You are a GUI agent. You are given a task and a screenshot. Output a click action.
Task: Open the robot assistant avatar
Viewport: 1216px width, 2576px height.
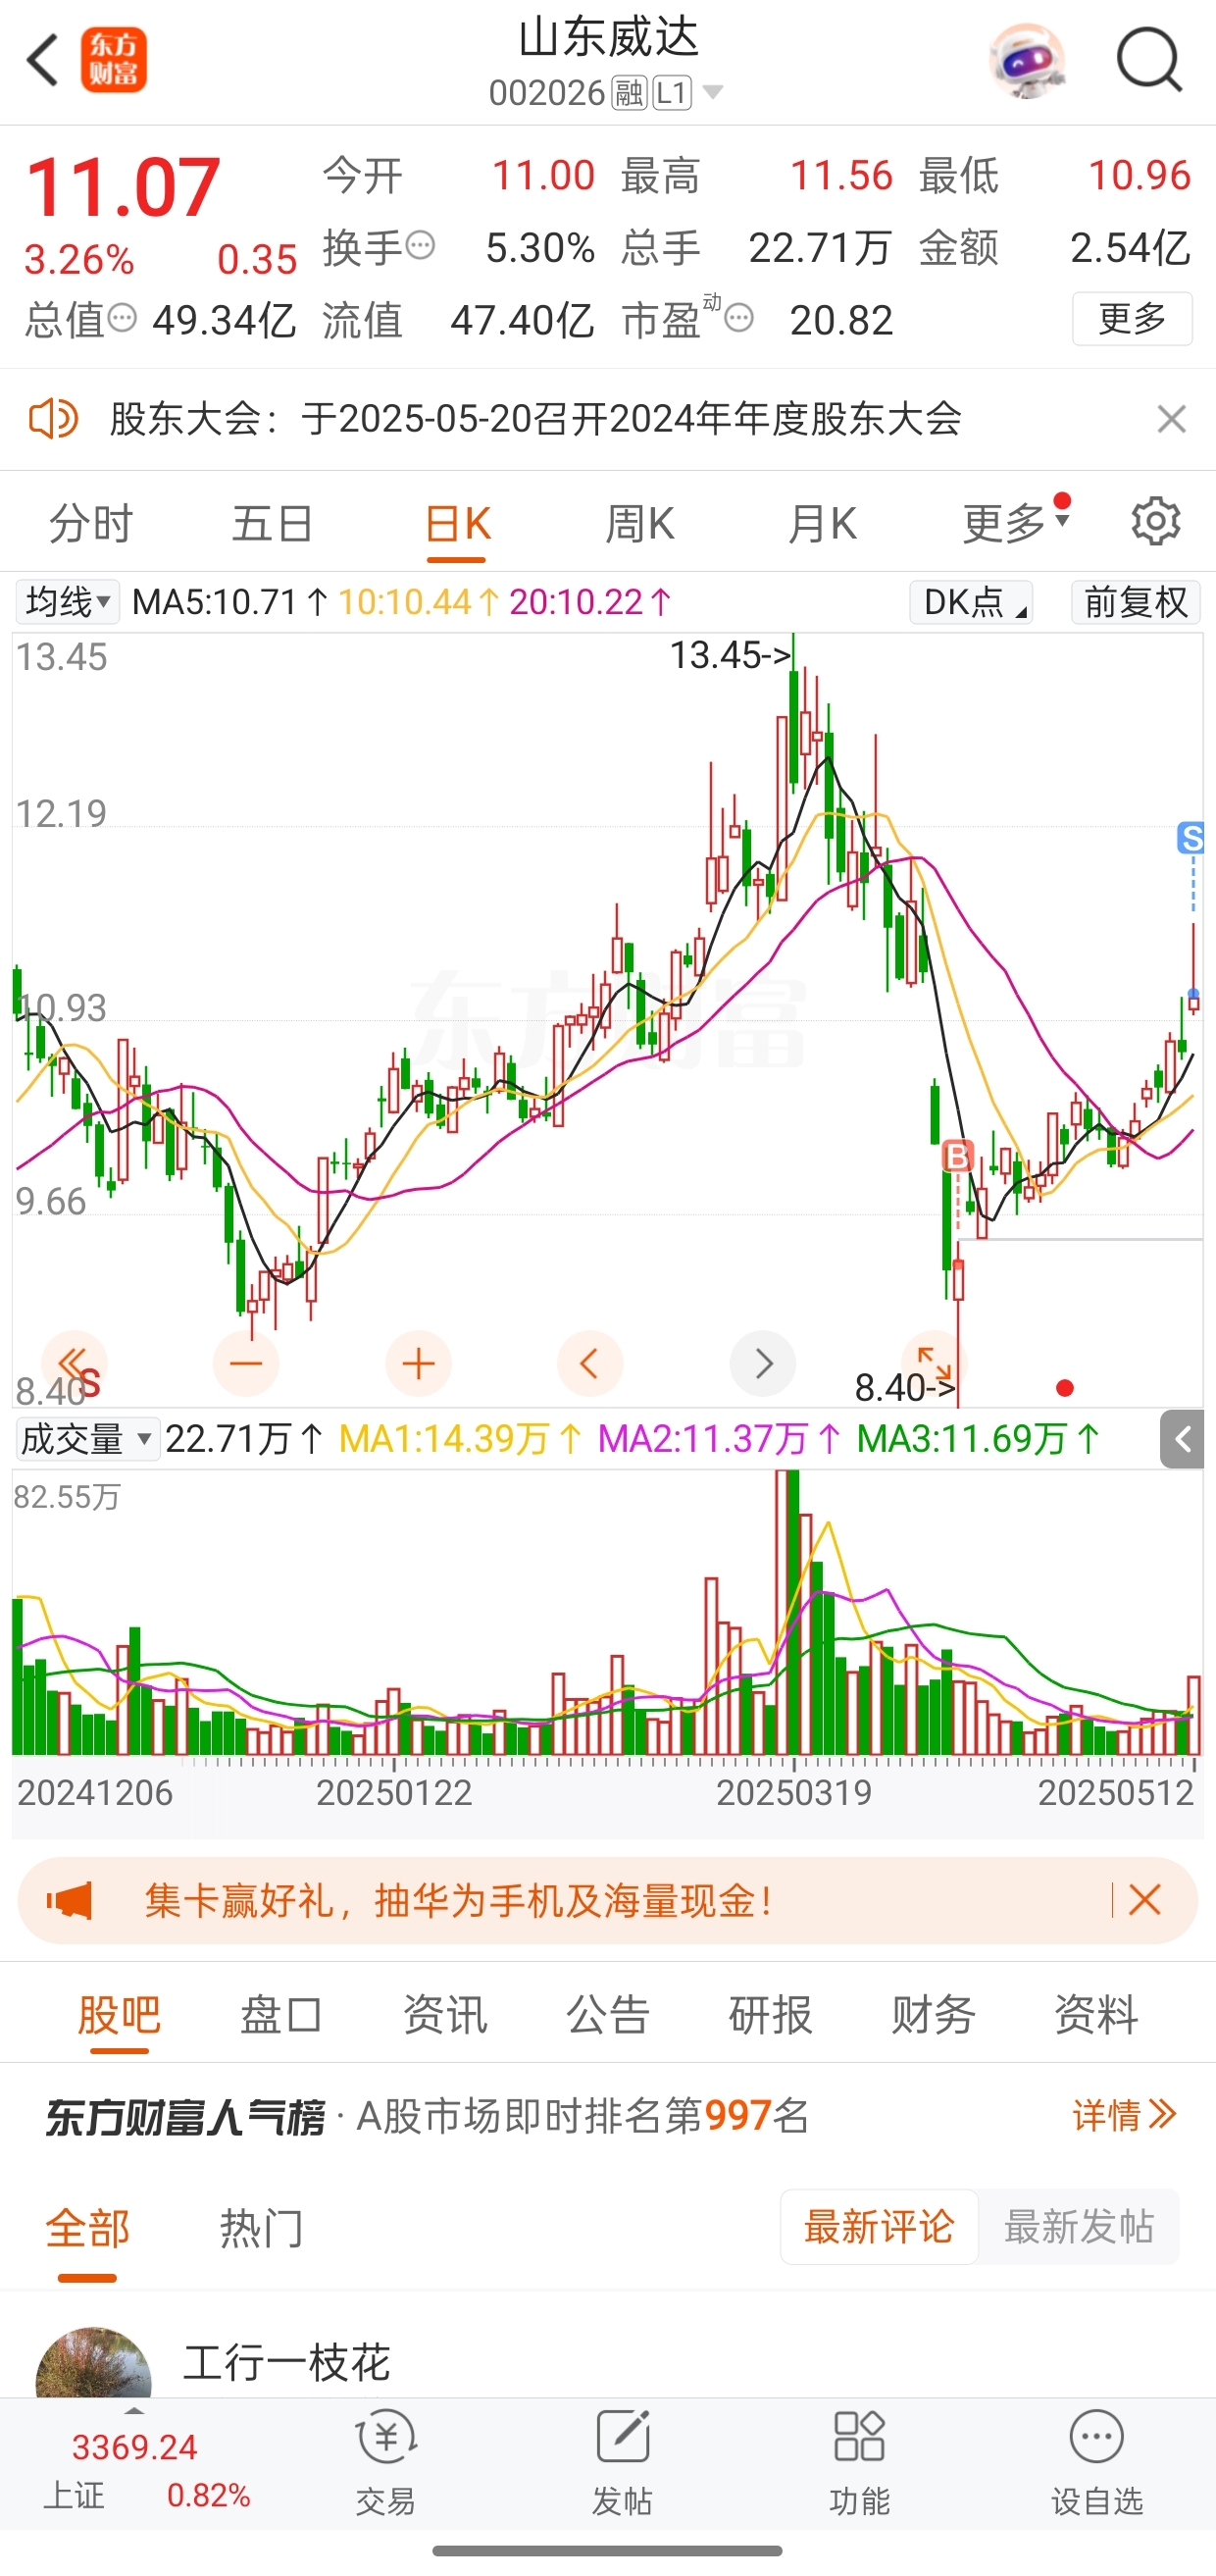point(1027,60)
